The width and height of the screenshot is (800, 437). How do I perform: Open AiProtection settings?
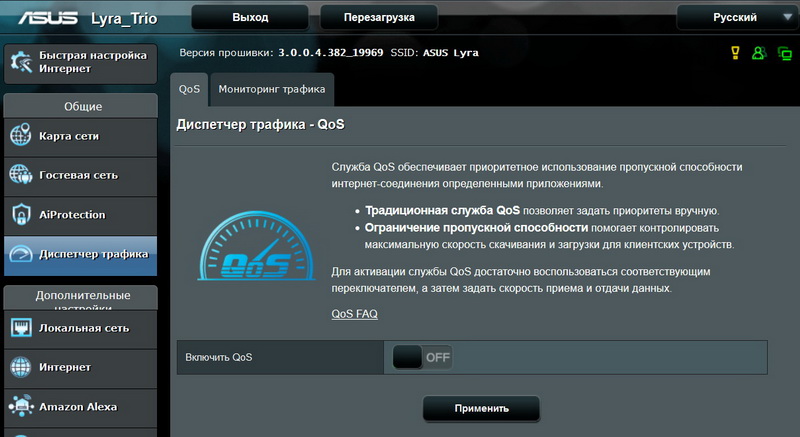click(x=79, y=215)
